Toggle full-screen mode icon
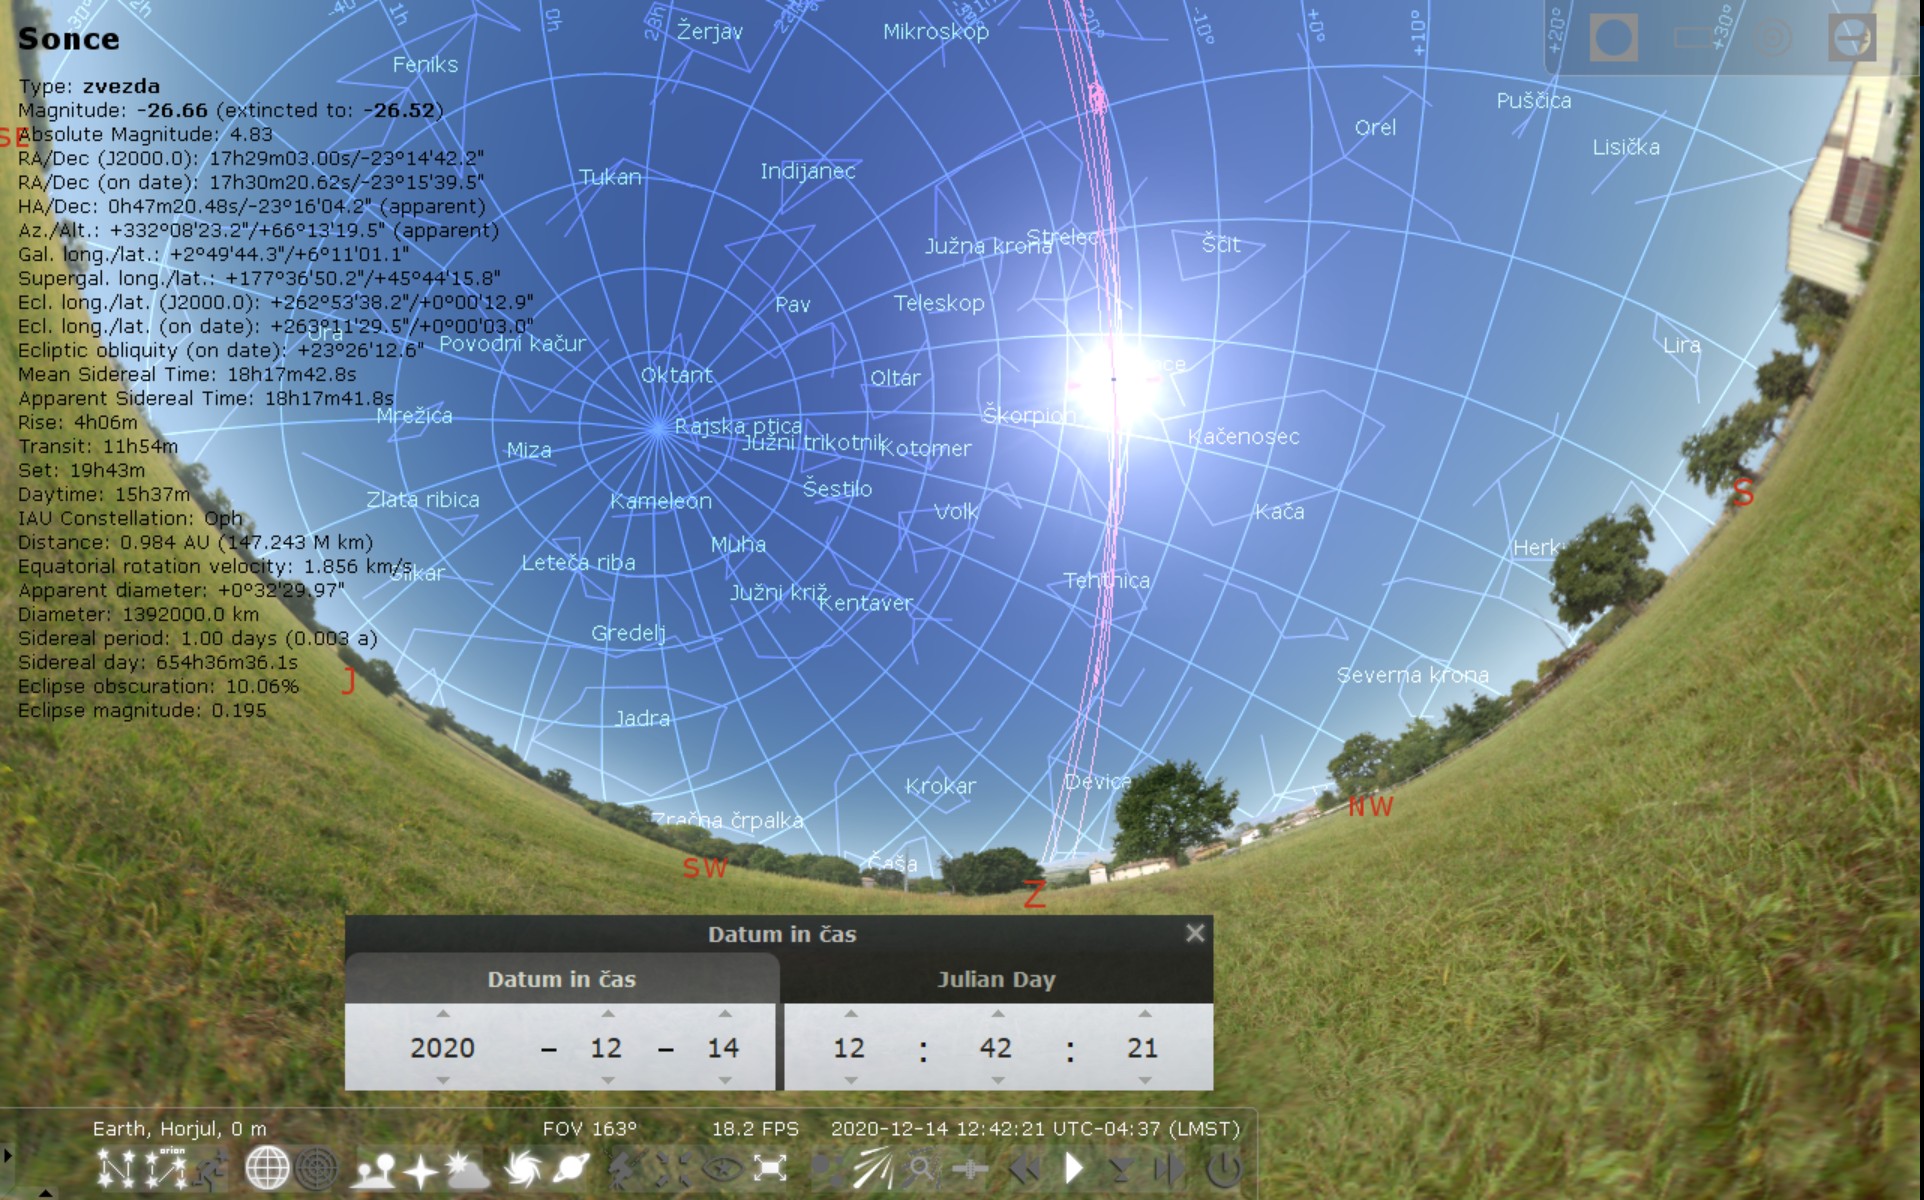The height and width of the screenshot is (1200, 1924). coord(769,1168)
